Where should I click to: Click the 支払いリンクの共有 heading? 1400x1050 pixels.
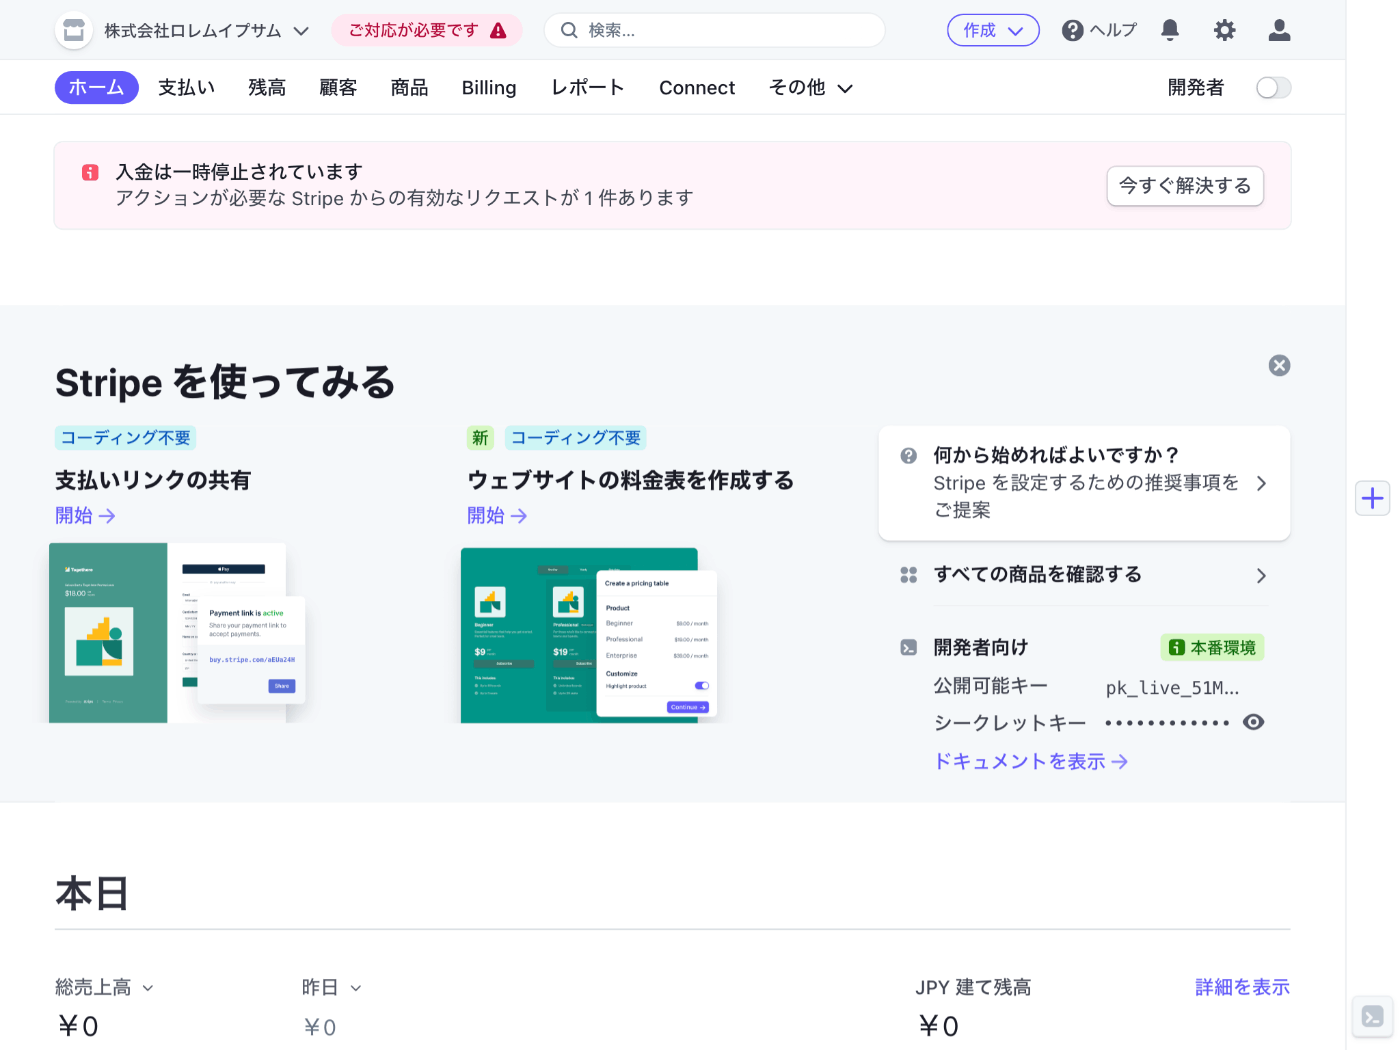pos(153,480)
